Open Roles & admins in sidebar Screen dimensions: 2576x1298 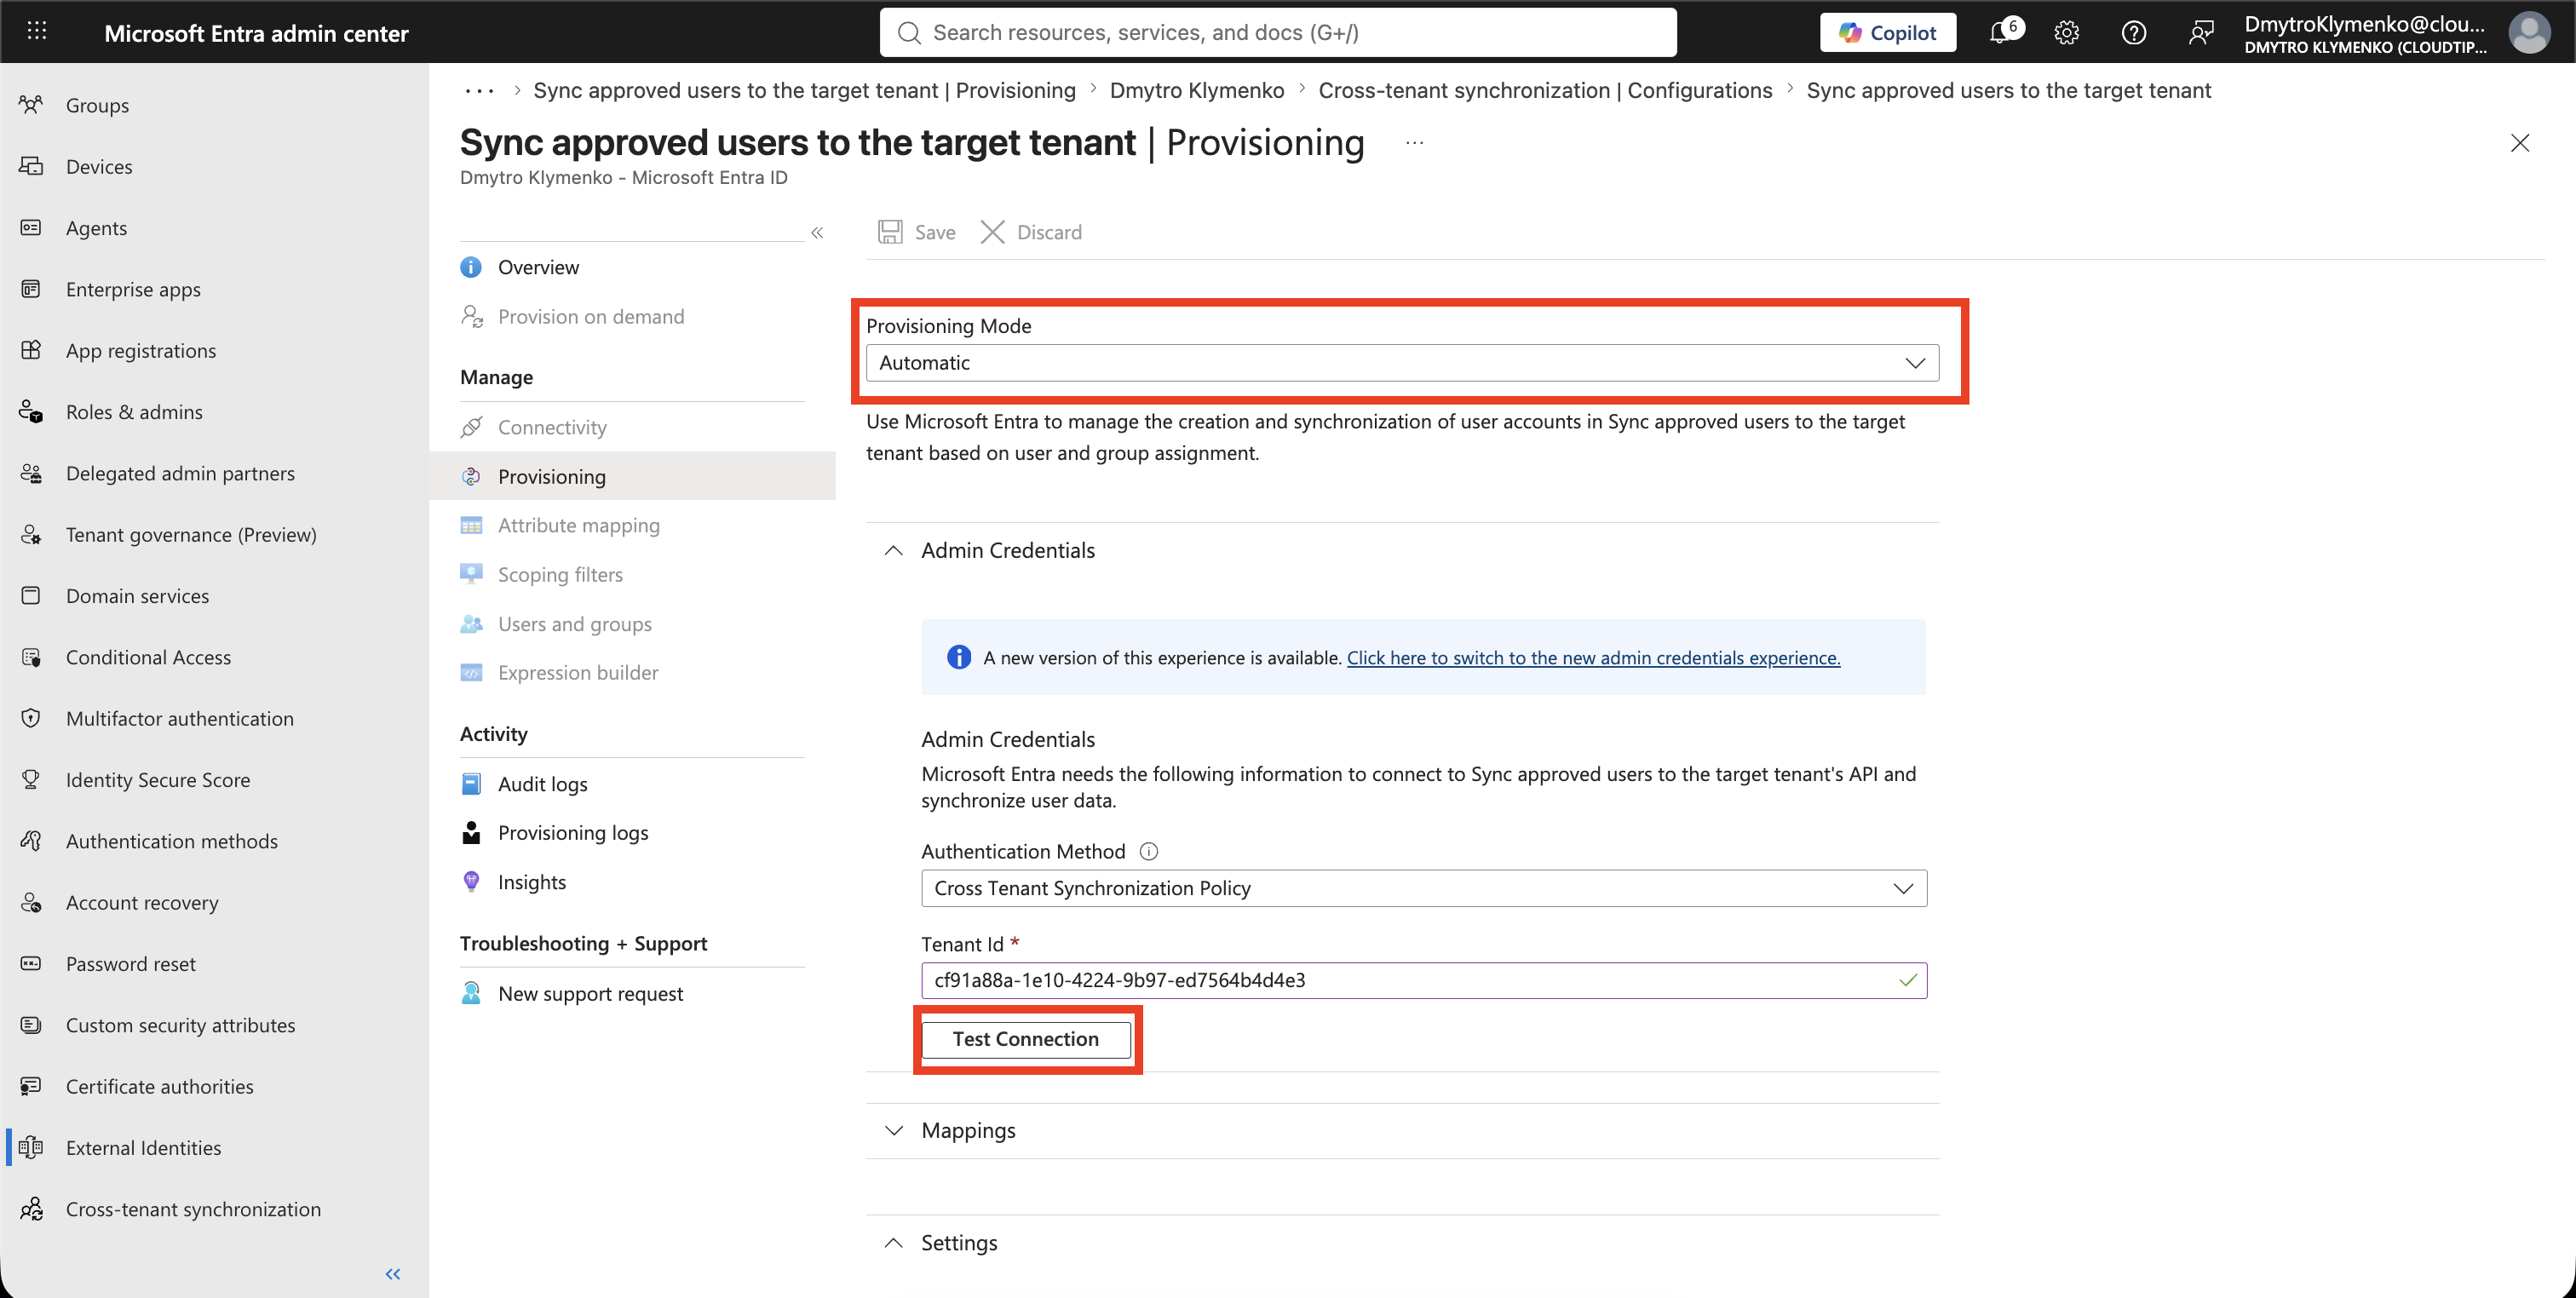(134, 412)
